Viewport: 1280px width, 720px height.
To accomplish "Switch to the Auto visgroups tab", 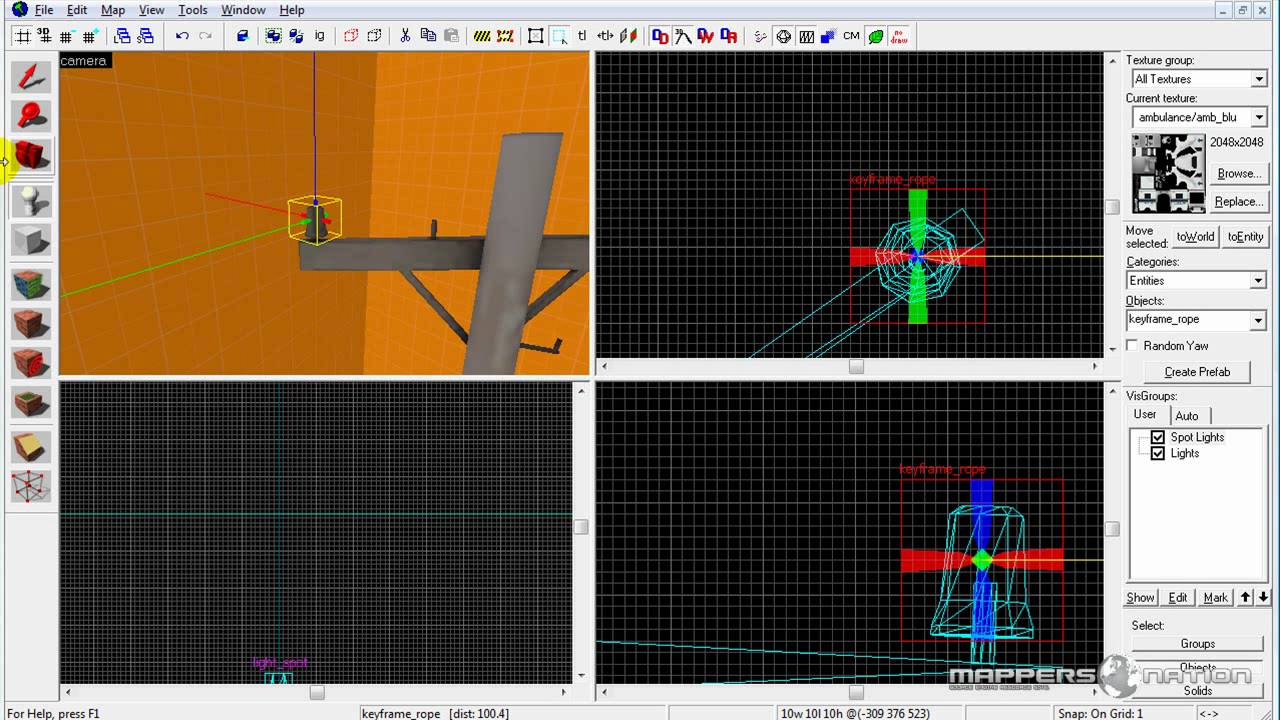I will [x=1187, y=416].
